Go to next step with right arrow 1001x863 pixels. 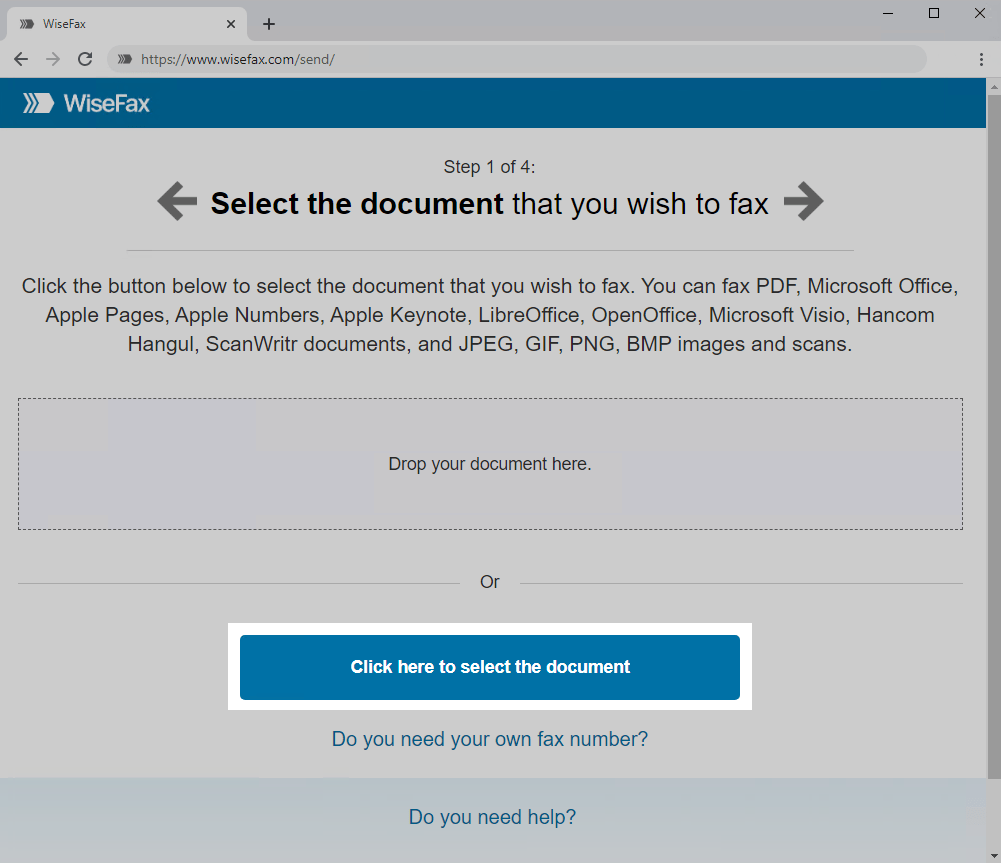[803, 202]
